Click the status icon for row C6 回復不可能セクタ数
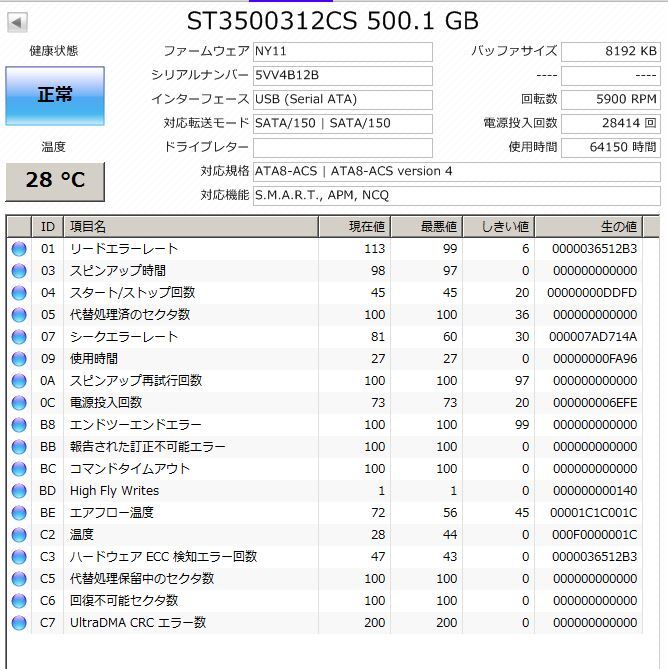 (x=19, y=601)
